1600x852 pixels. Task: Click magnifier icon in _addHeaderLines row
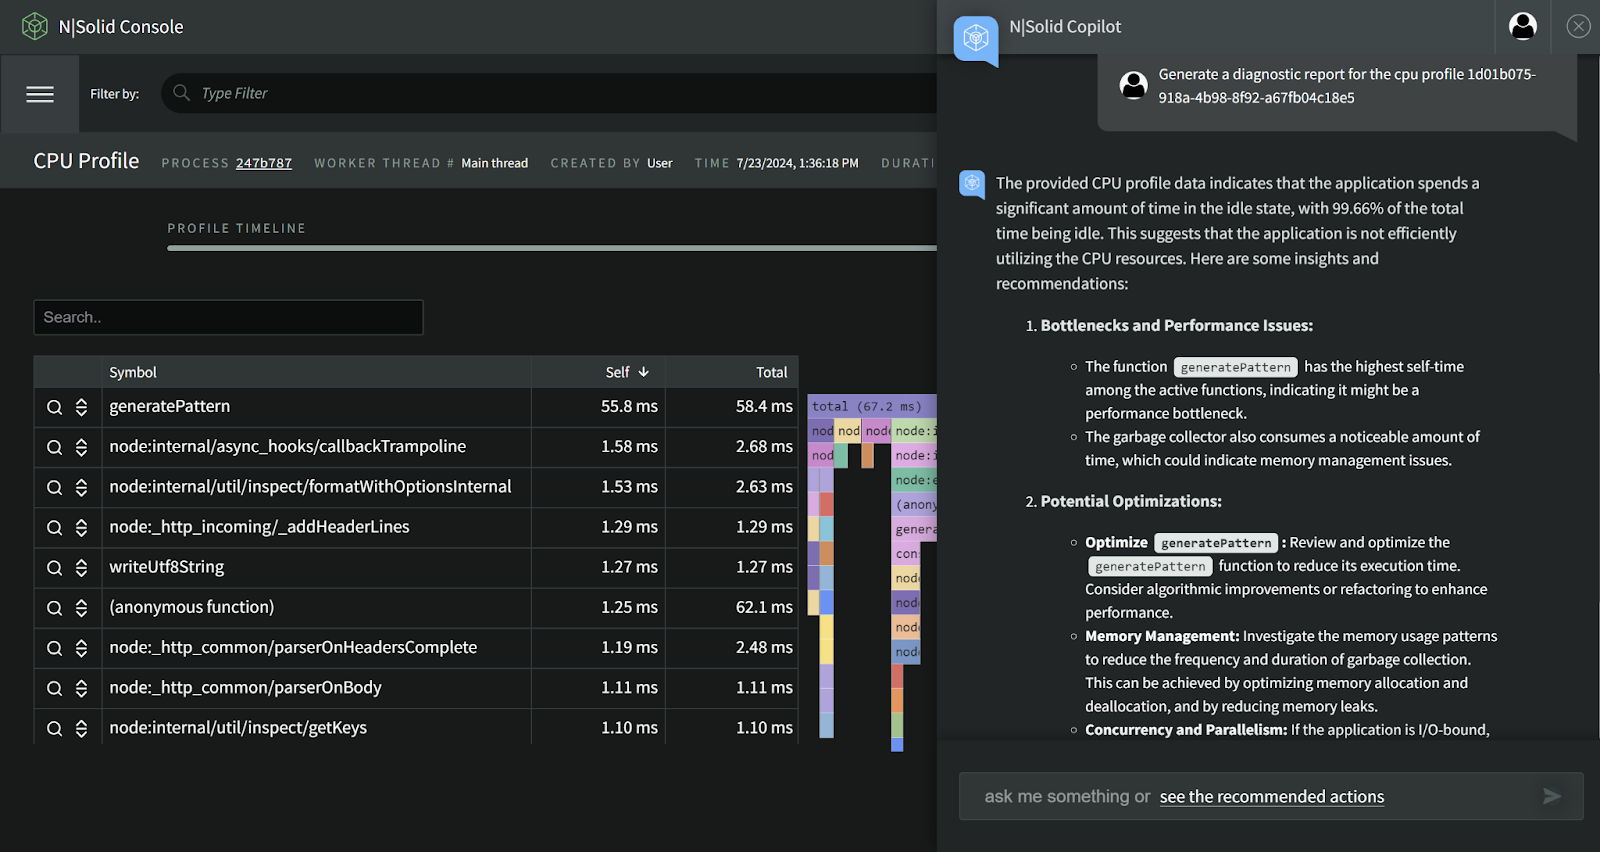54,527
